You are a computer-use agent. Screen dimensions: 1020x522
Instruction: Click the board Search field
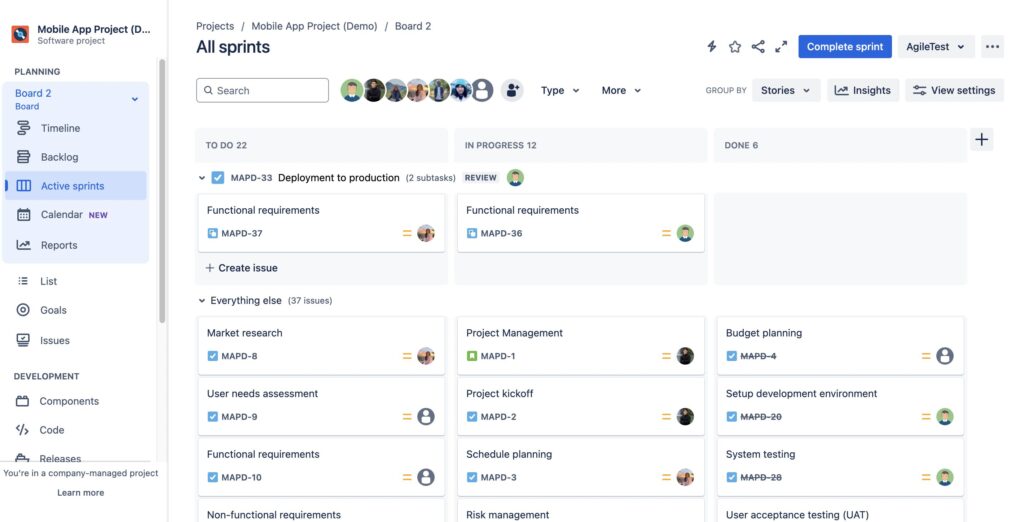point(262,90)
